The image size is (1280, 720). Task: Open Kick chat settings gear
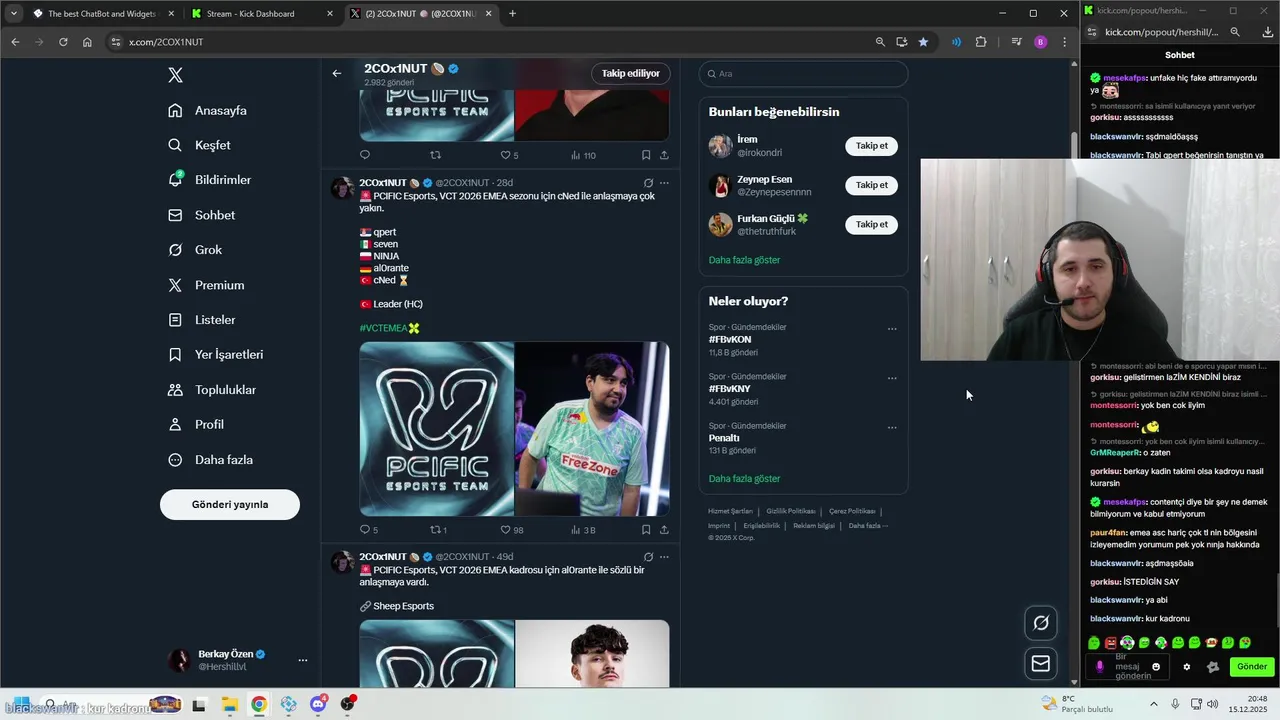(x=1187, y=667)
